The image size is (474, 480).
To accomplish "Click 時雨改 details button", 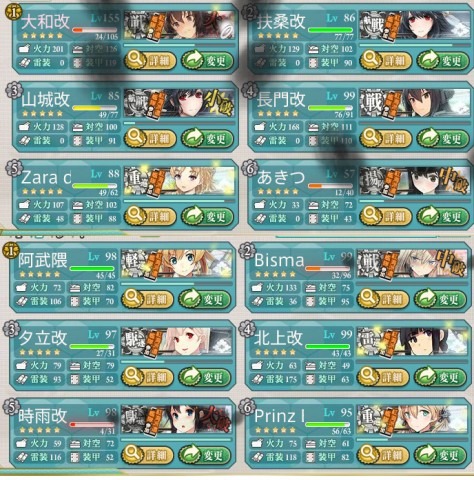I will tap(148, 455).
